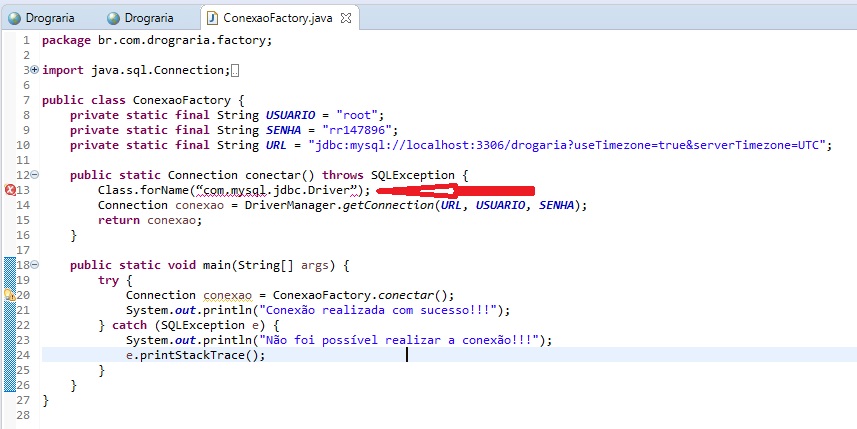Viewport: 857px width, 429px height.
Task: Collapse the main method at line 18
Action: click(x=35, y=265)
